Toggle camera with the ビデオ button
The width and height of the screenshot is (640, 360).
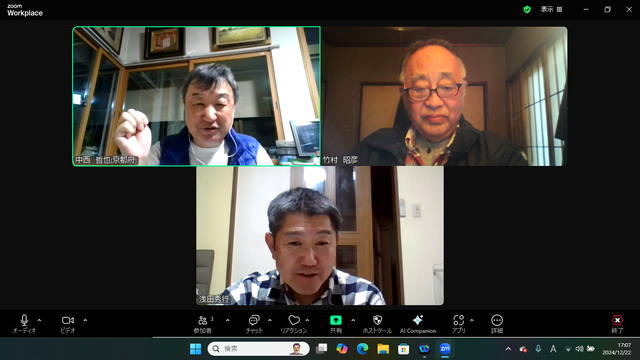68,324
